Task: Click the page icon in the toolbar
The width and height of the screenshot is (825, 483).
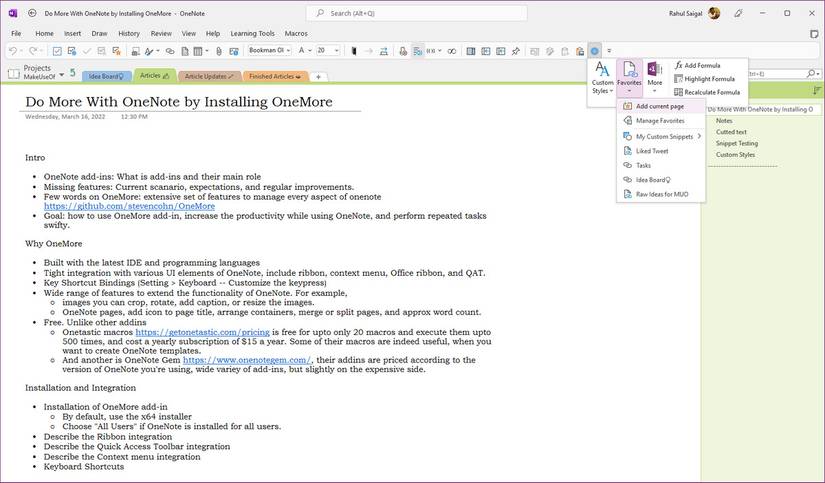Action: 185,51
